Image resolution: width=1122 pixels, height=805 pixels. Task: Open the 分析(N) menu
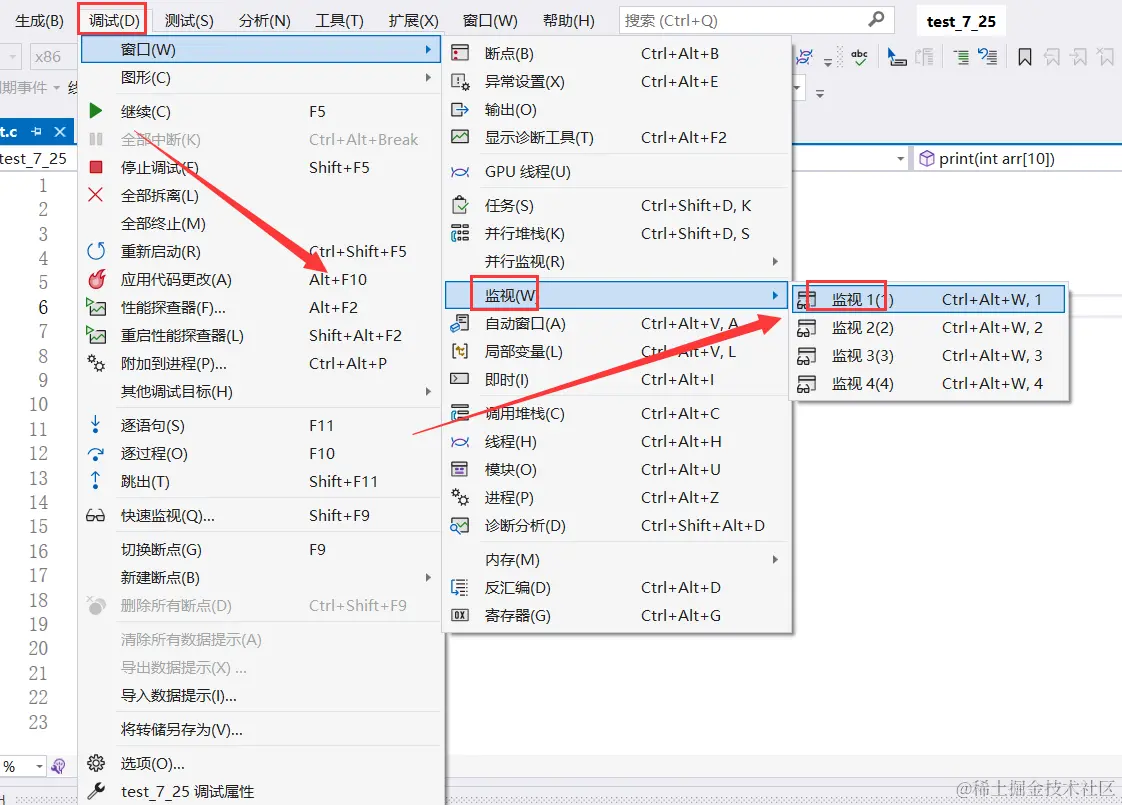264,21
